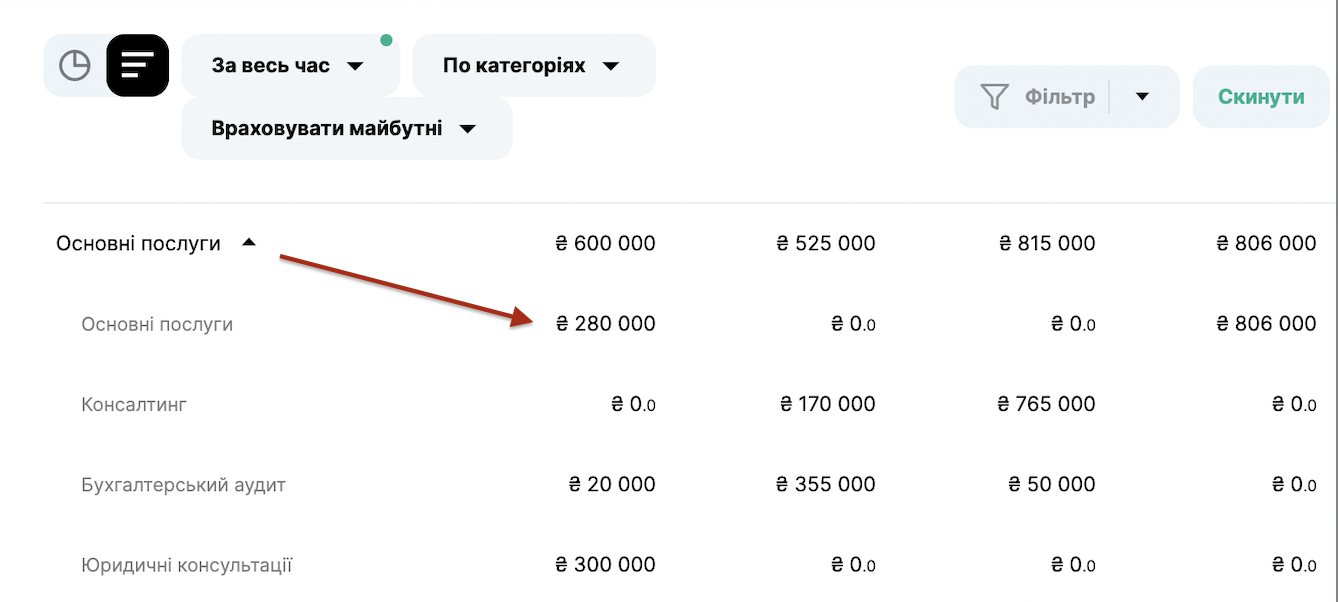Switch to pie chart view icon

point(75,66)
